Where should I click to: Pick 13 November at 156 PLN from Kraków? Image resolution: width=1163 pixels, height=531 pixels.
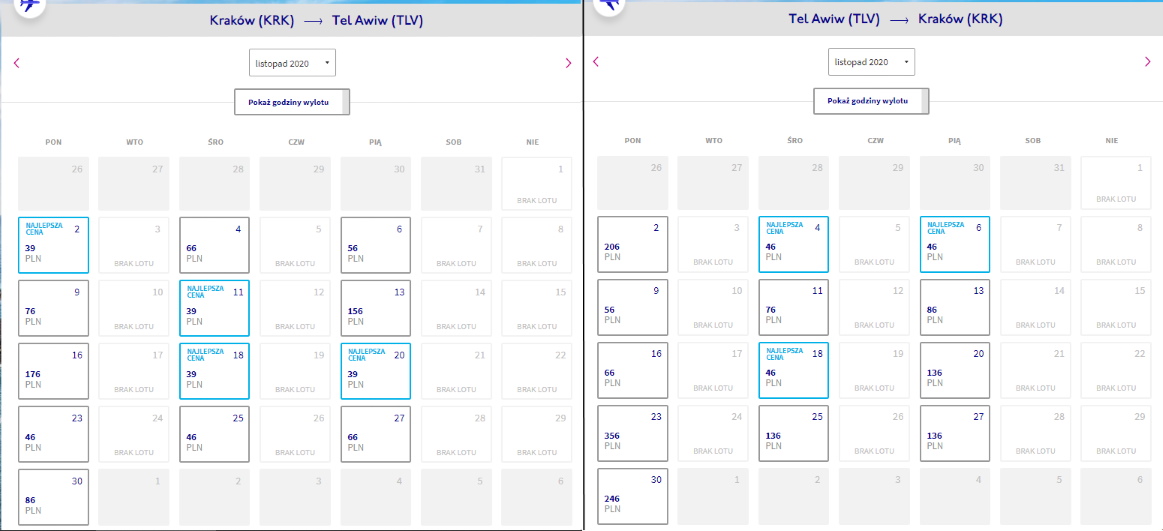pos(376,308)
